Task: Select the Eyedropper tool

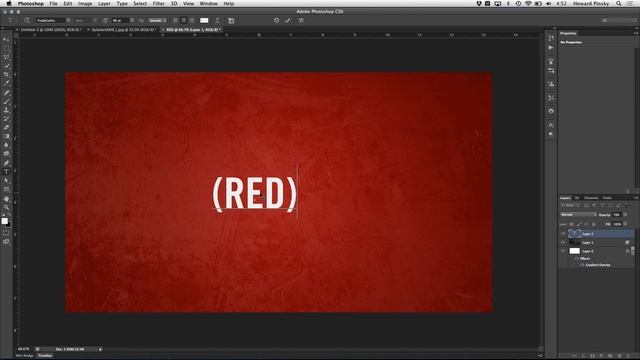Action: 6,83
